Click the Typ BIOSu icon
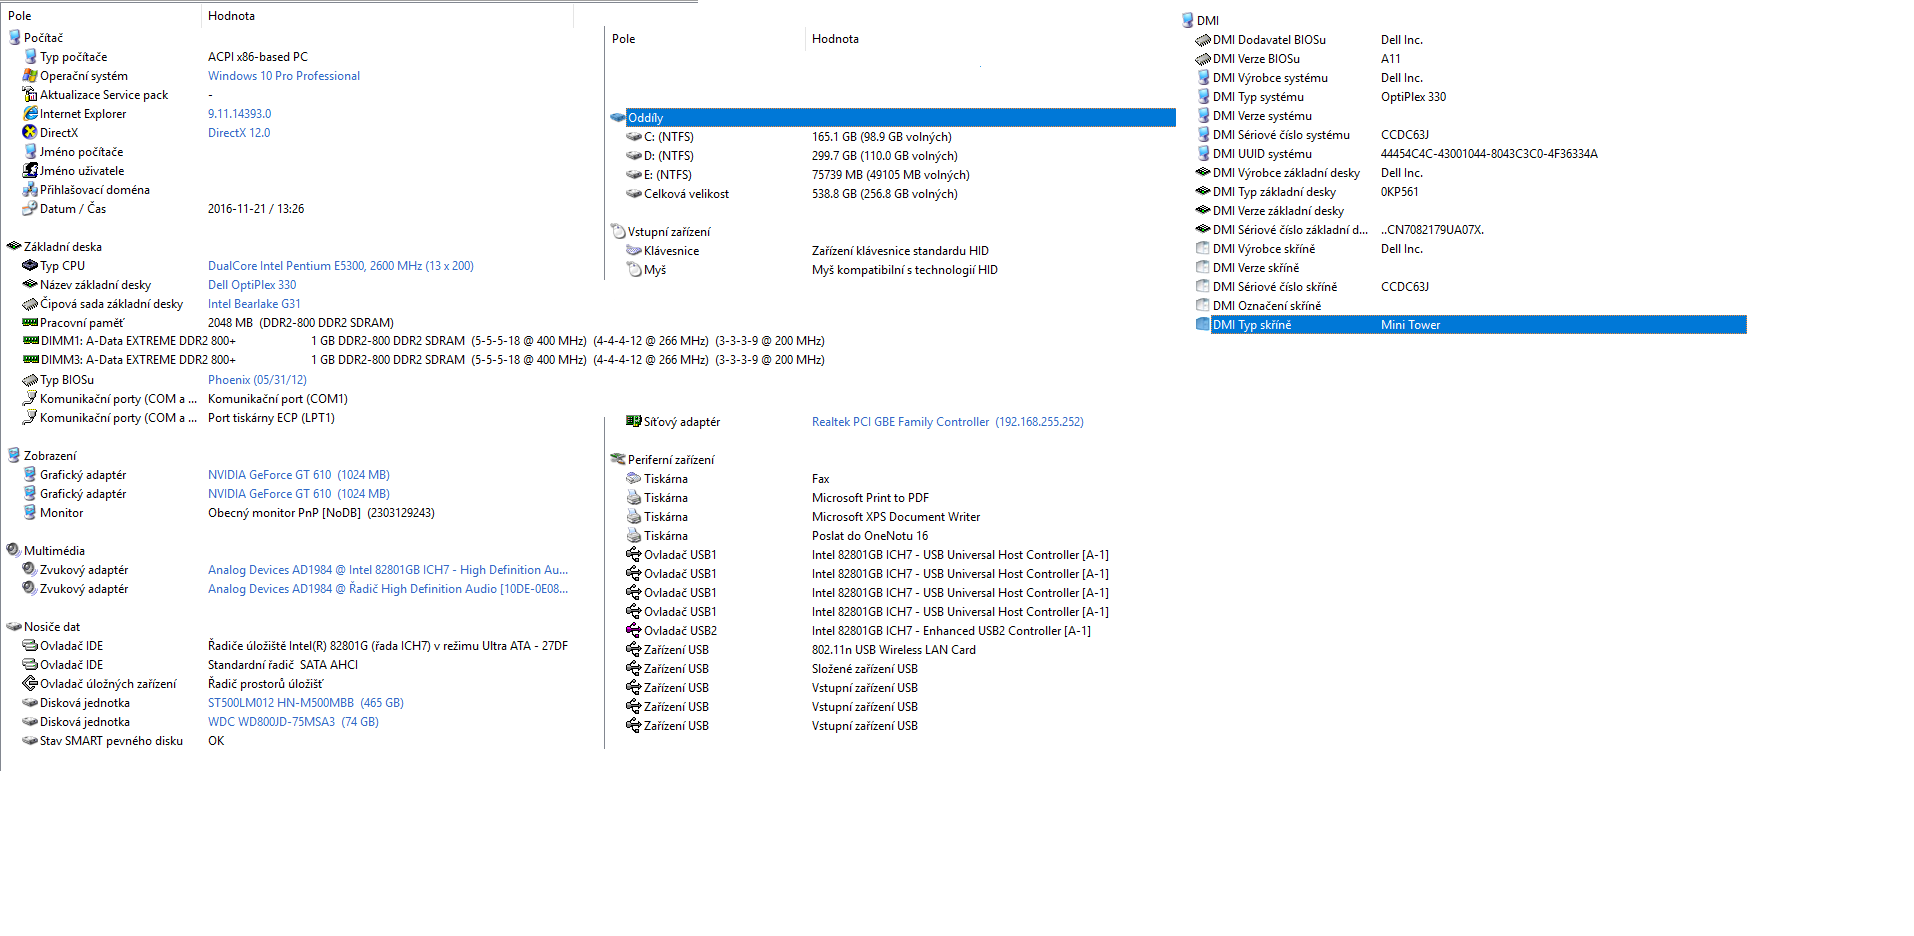The width and height of the screenshot is (1914, 936). pyautogui.click(x=30, y=380)
